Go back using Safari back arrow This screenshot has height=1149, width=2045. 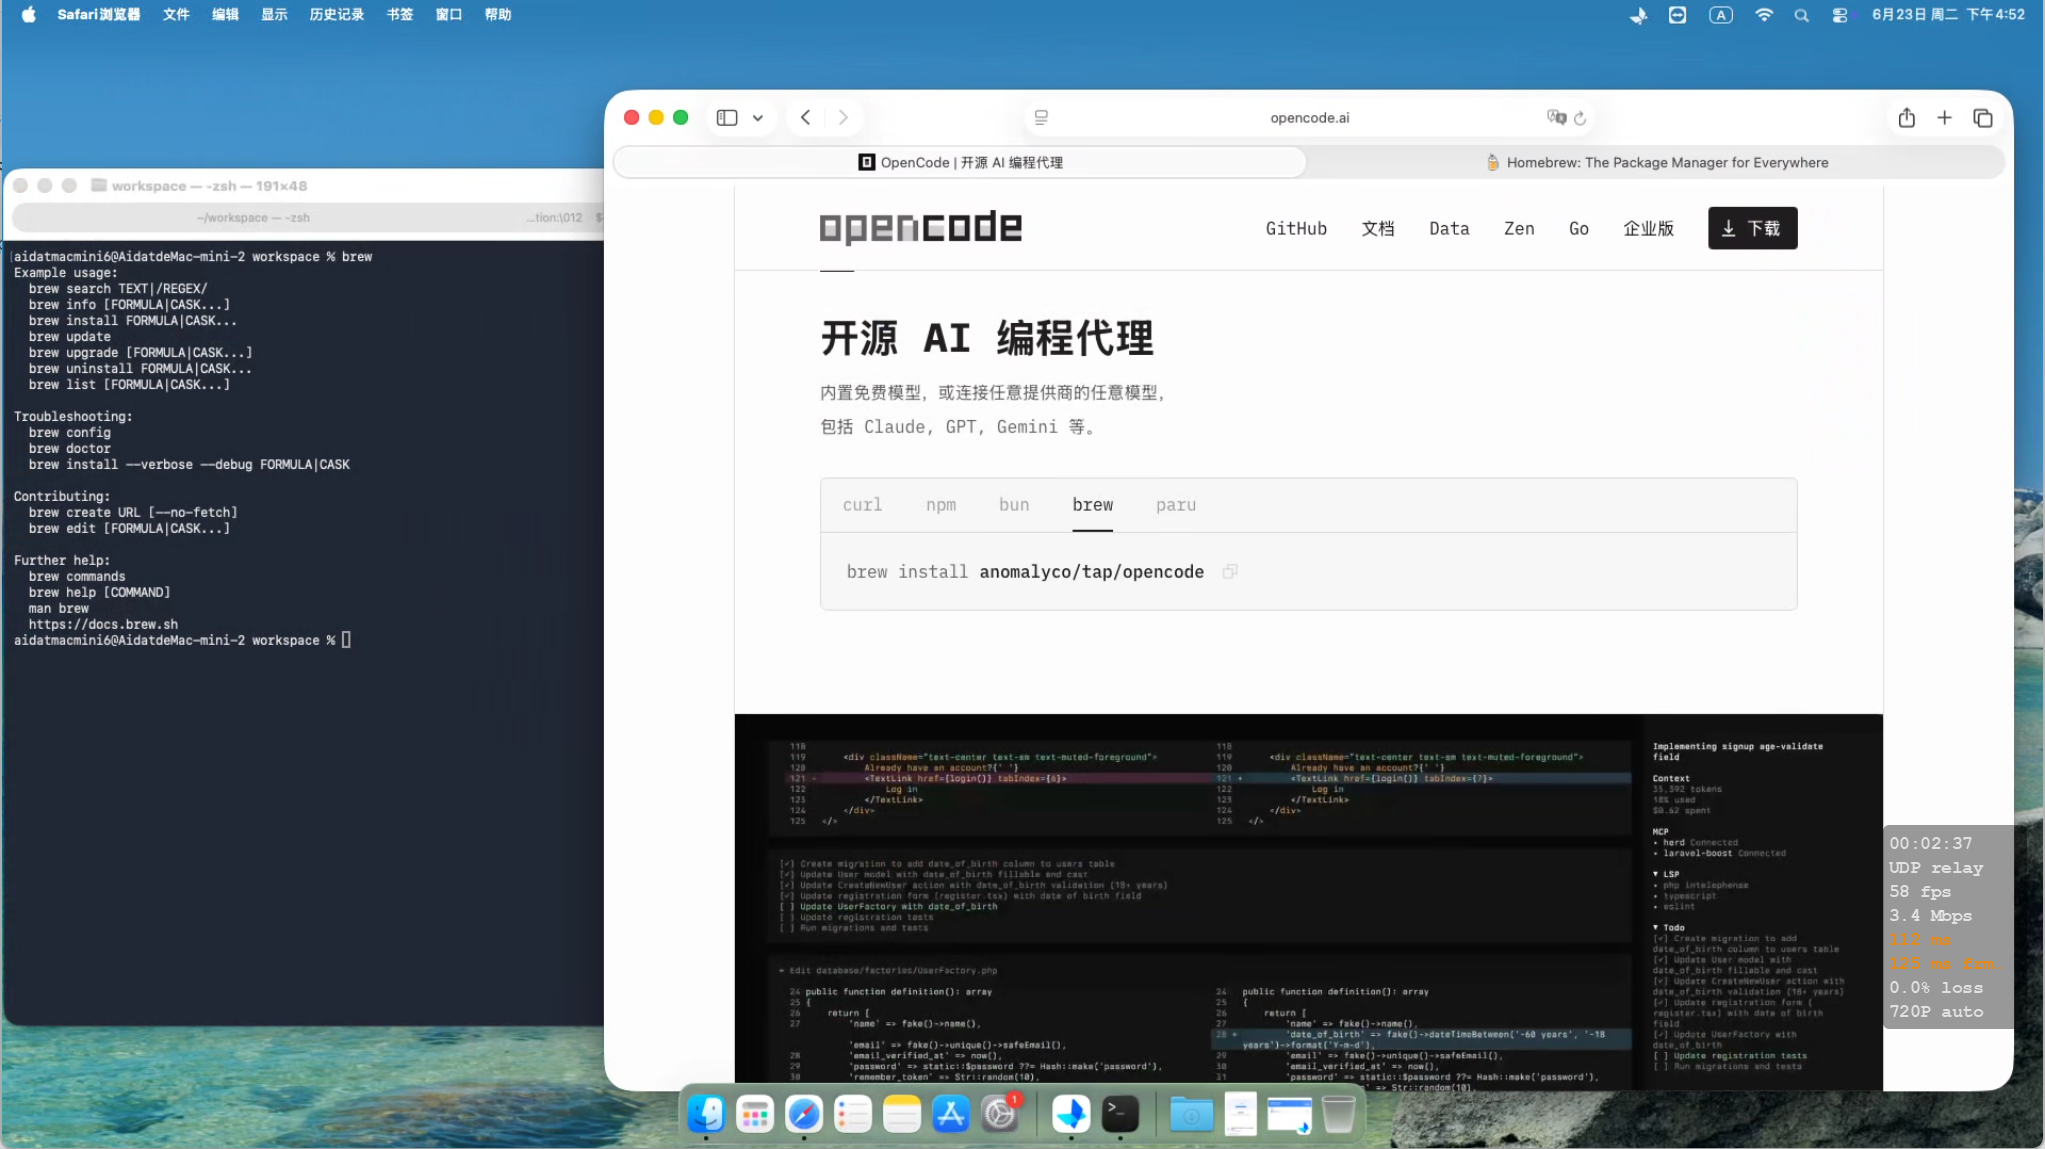[806, 117]
